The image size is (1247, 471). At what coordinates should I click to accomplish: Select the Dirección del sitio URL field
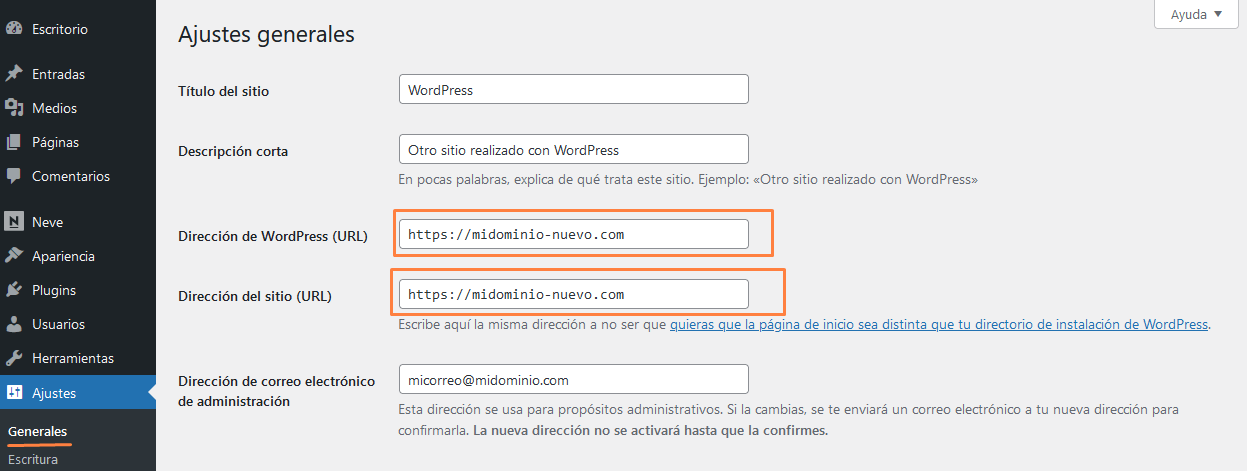[573, 294]
